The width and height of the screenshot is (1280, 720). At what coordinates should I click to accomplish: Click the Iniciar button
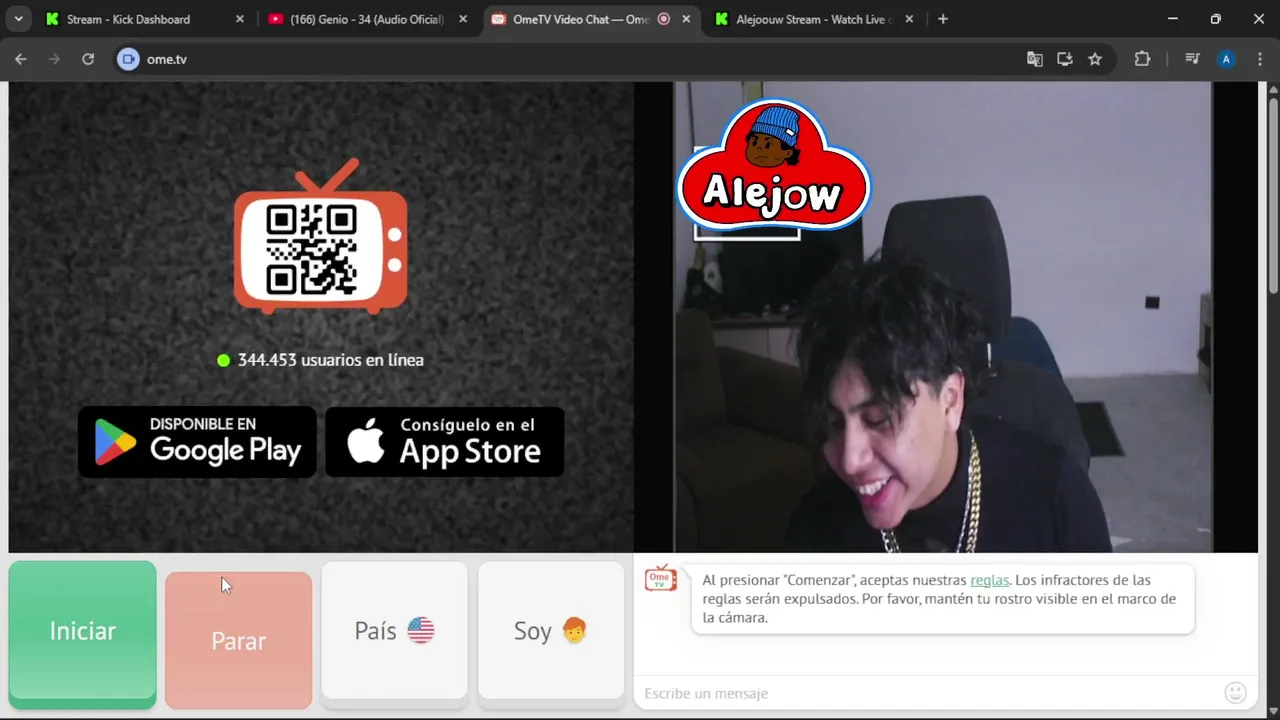[83, 634]
